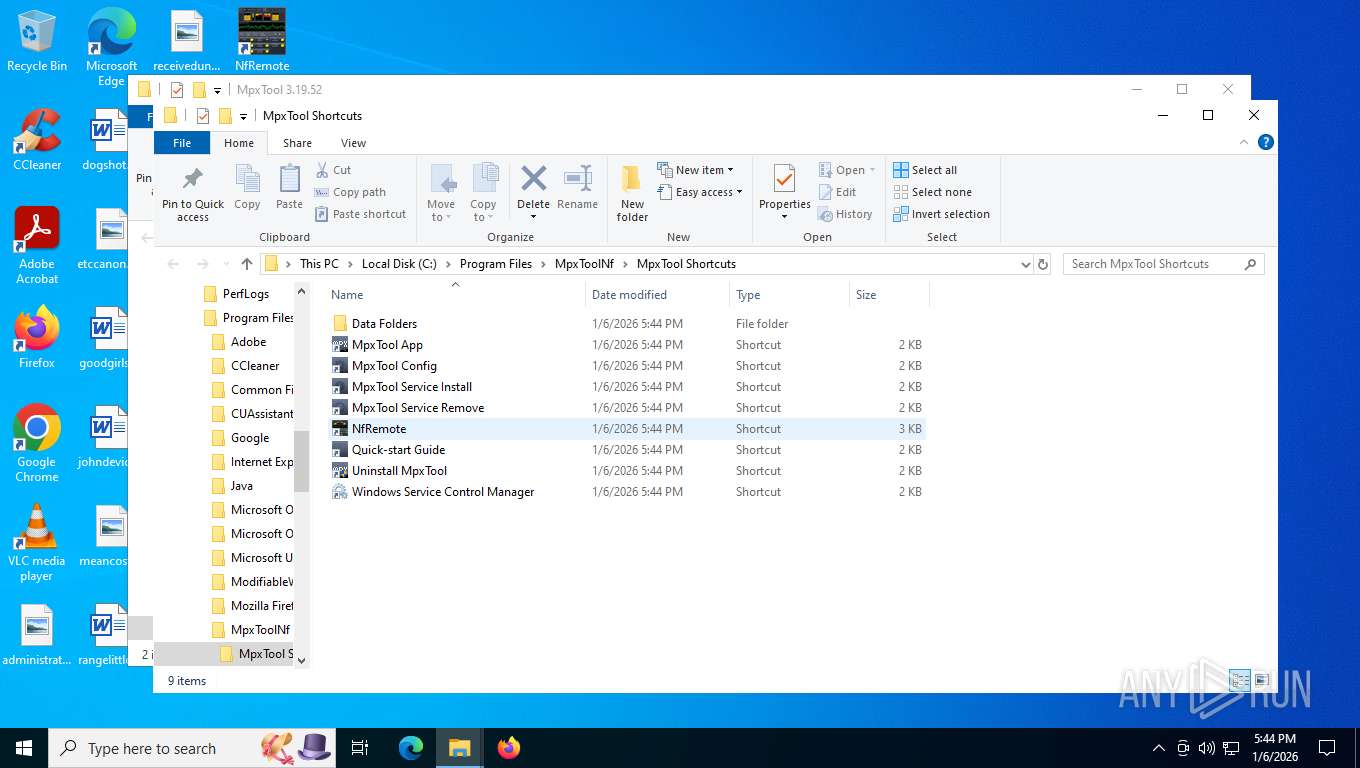Switch to the View ribbon tab
Screen dimensions: 1360x768
pos(353,143)
